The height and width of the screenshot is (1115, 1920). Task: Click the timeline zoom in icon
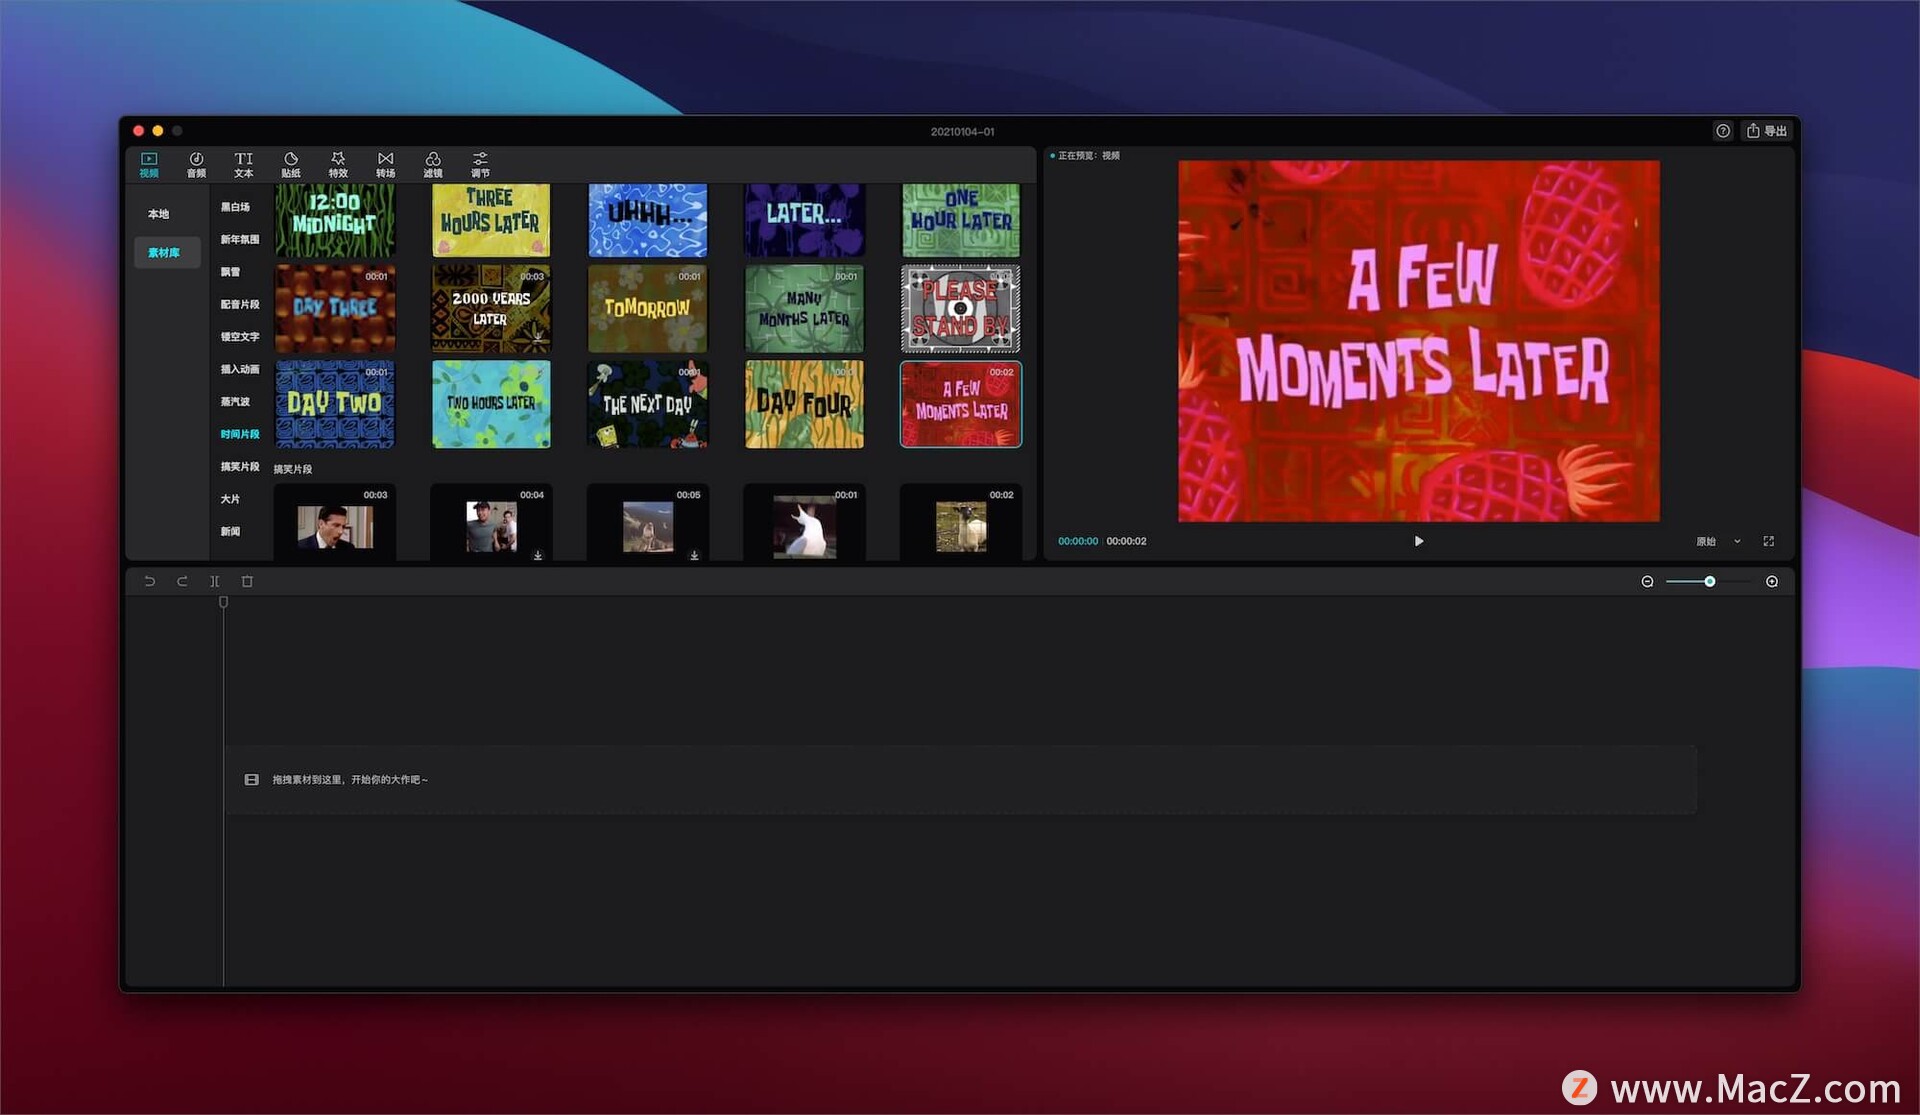pos(1771,581)
